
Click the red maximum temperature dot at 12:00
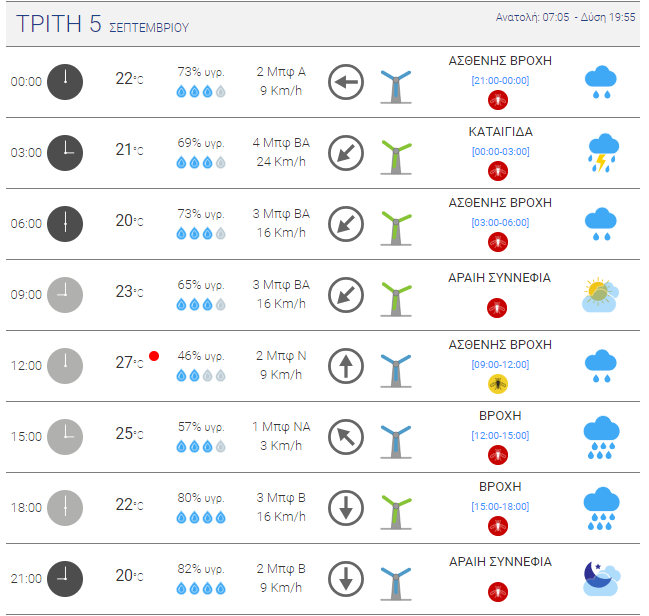pyautogui.click(x=154, y=356)
